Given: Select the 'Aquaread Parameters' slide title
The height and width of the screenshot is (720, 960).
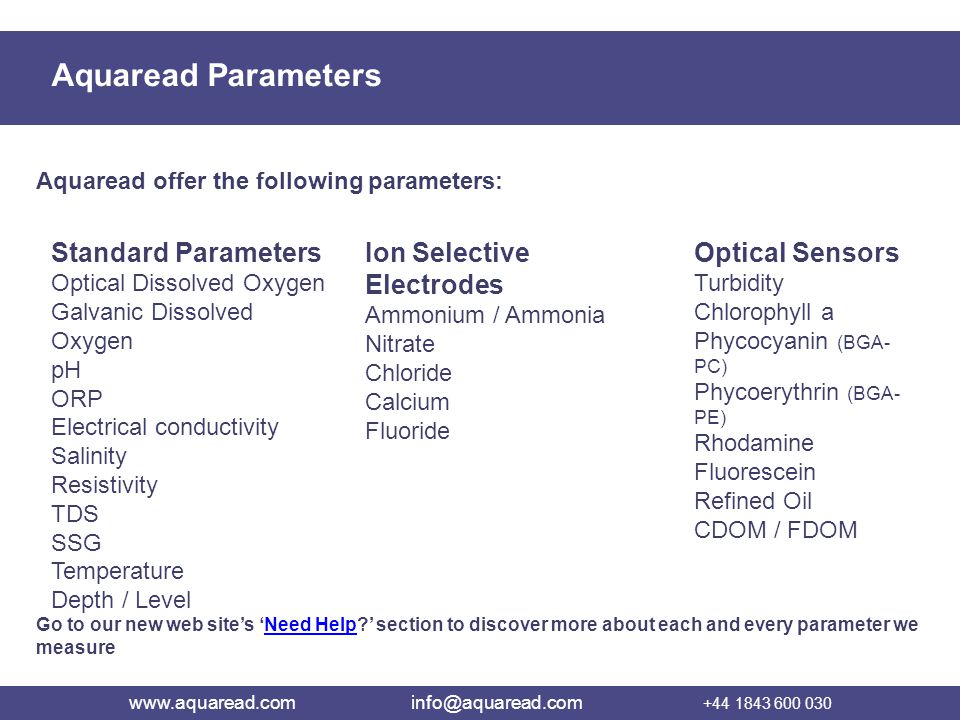Looking at the screenshot, I should 216,75.
